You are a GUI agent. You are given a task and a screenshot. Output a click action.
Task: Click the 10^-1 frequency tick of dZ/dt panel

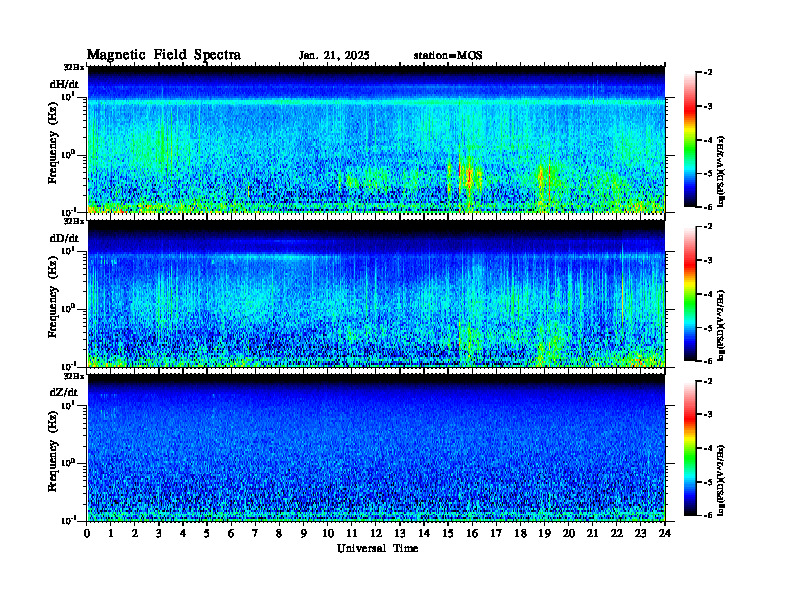68,520
